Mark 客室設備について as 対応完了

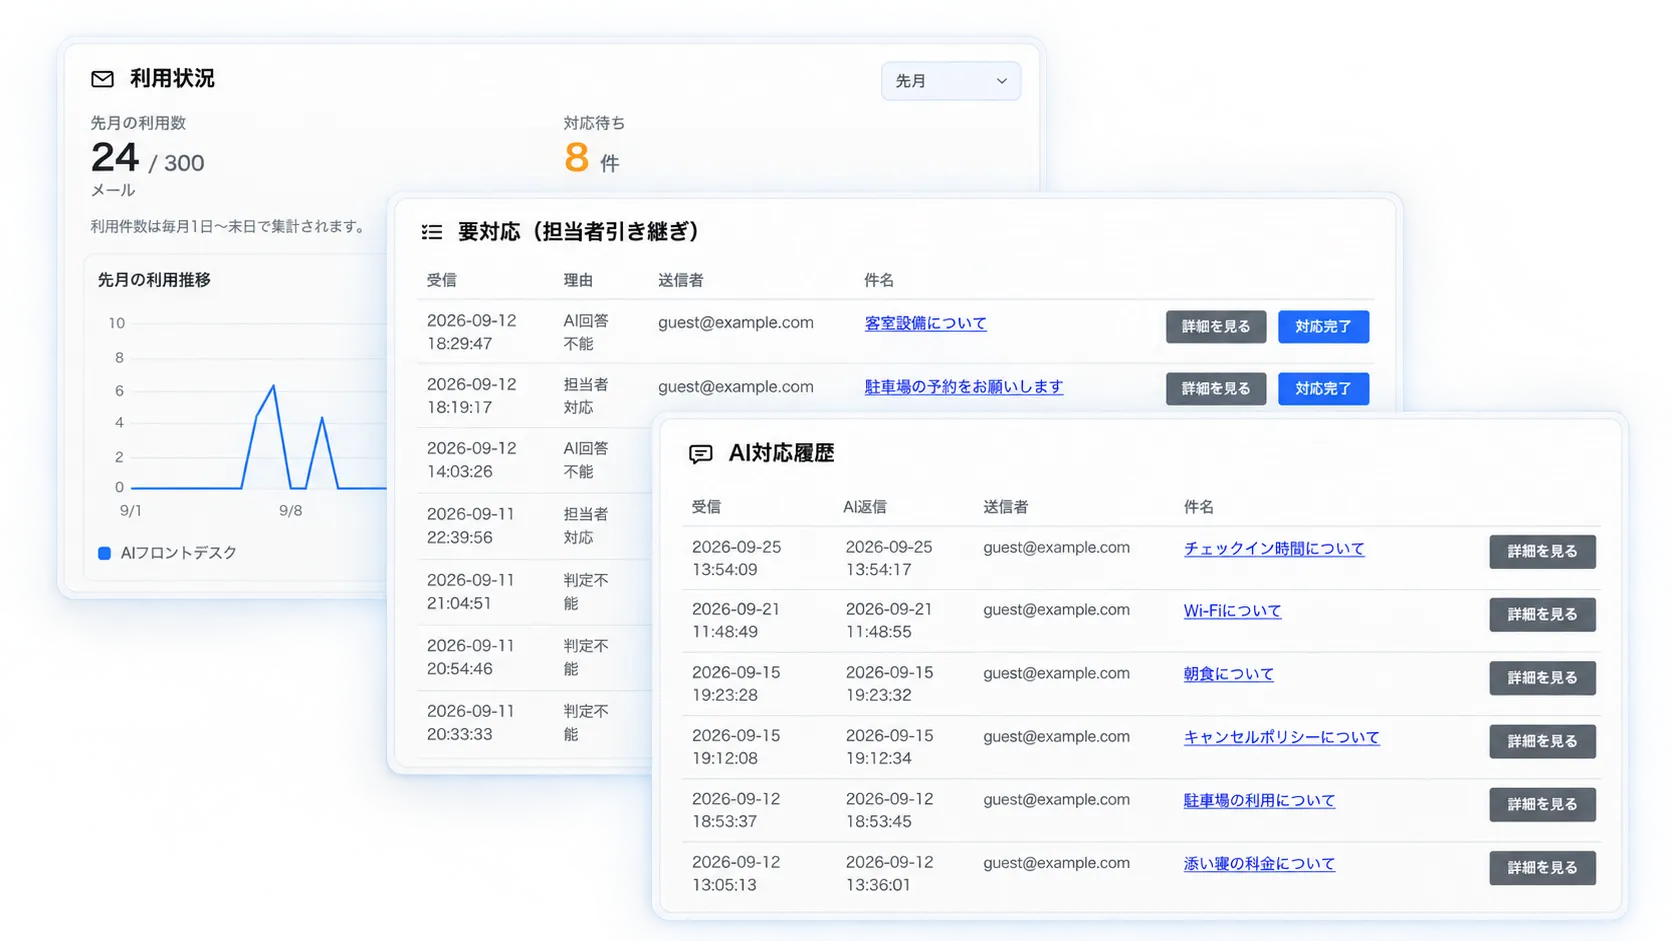1323,326
